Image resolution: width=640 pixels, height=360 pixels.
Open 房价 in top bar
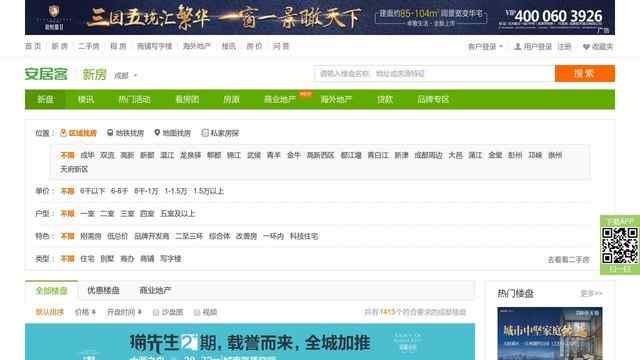(254, 46)
